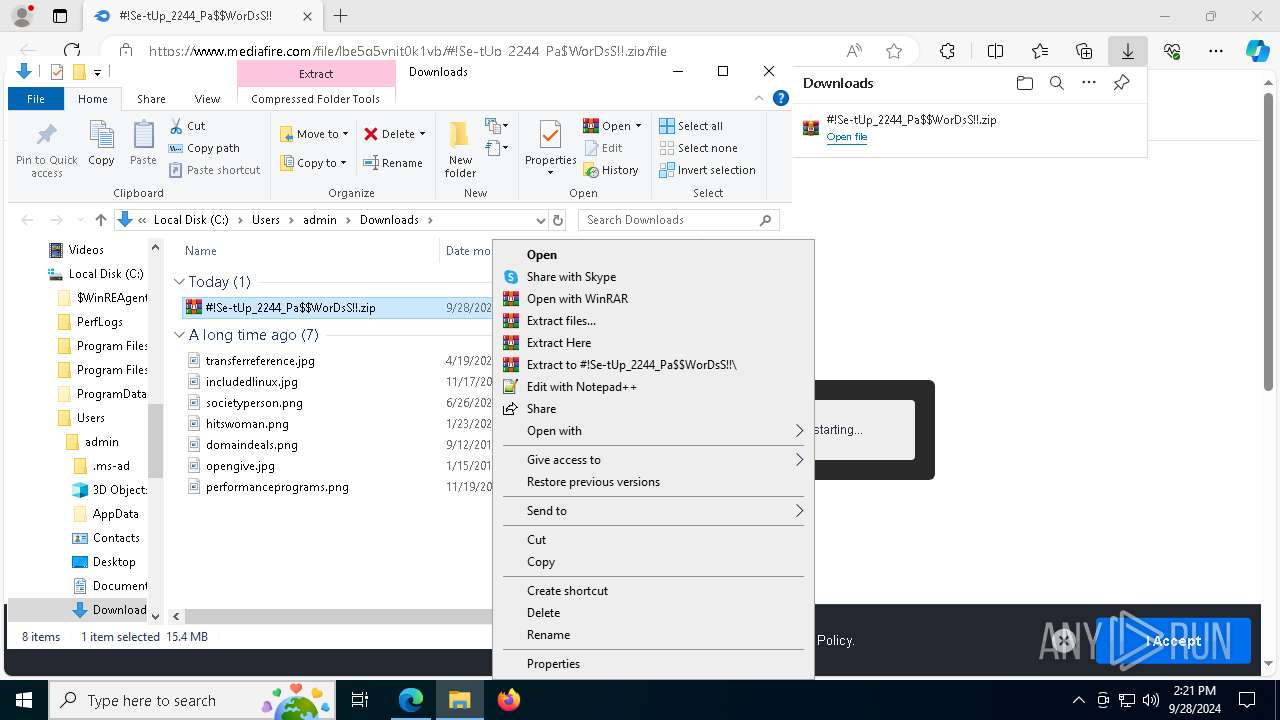
Task: Click the ribbon Rename button
Action: [392, 163]
